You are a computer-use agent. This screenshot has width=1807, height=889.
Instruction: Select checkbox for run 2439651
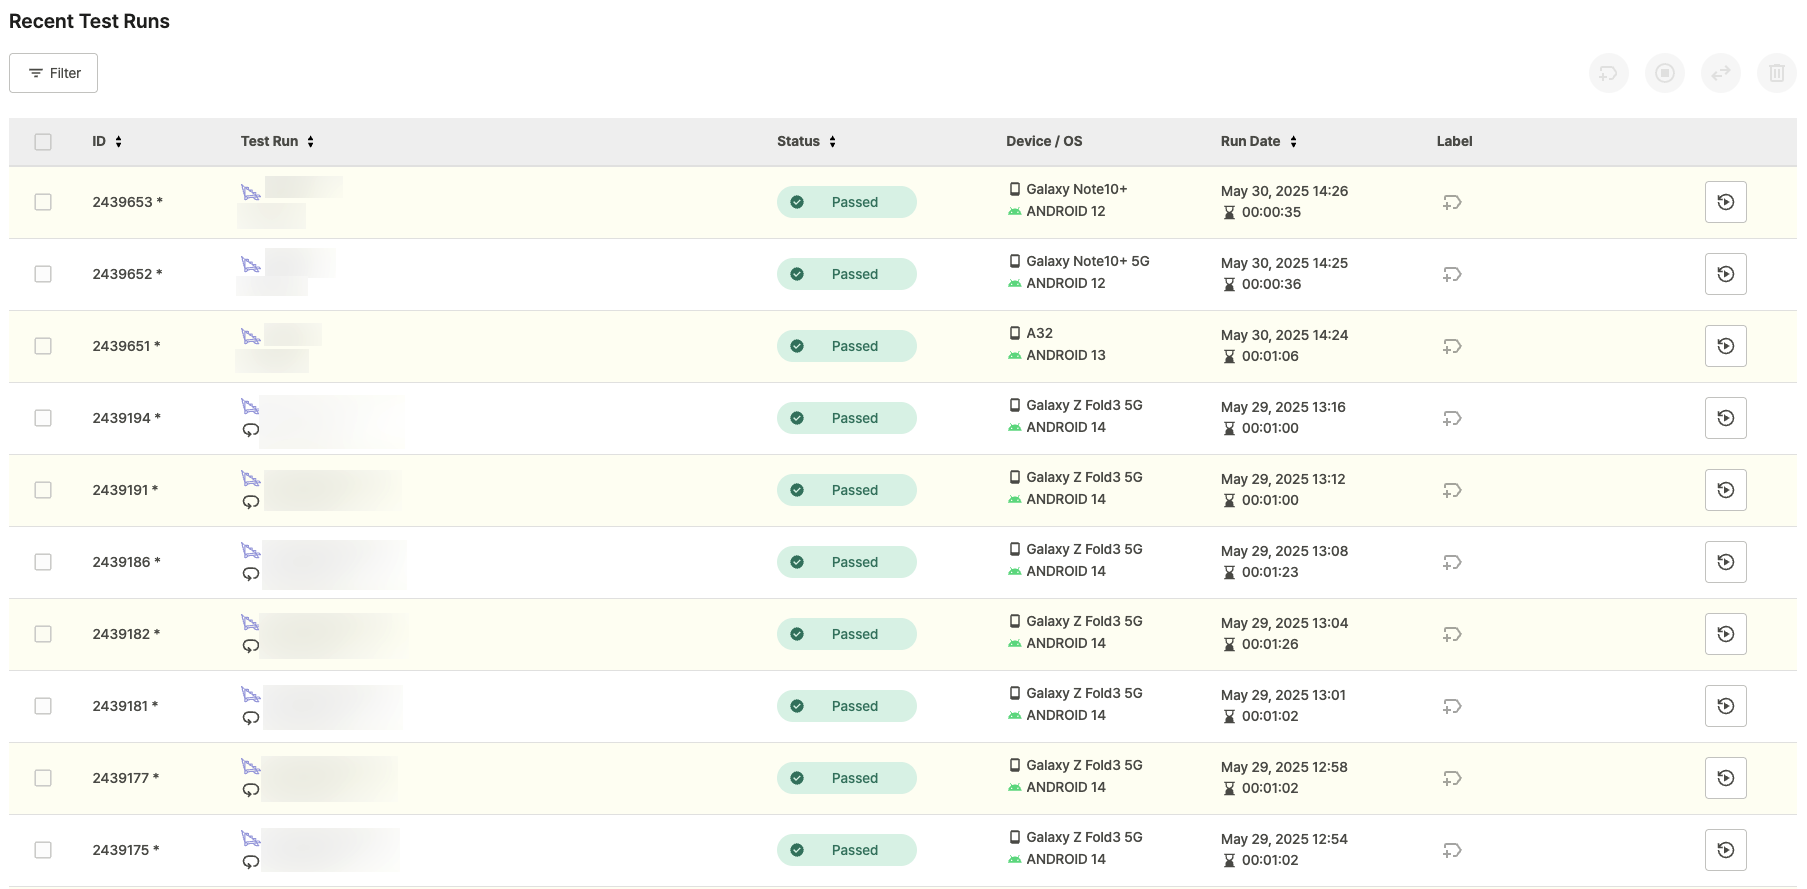tap(43, 346)
